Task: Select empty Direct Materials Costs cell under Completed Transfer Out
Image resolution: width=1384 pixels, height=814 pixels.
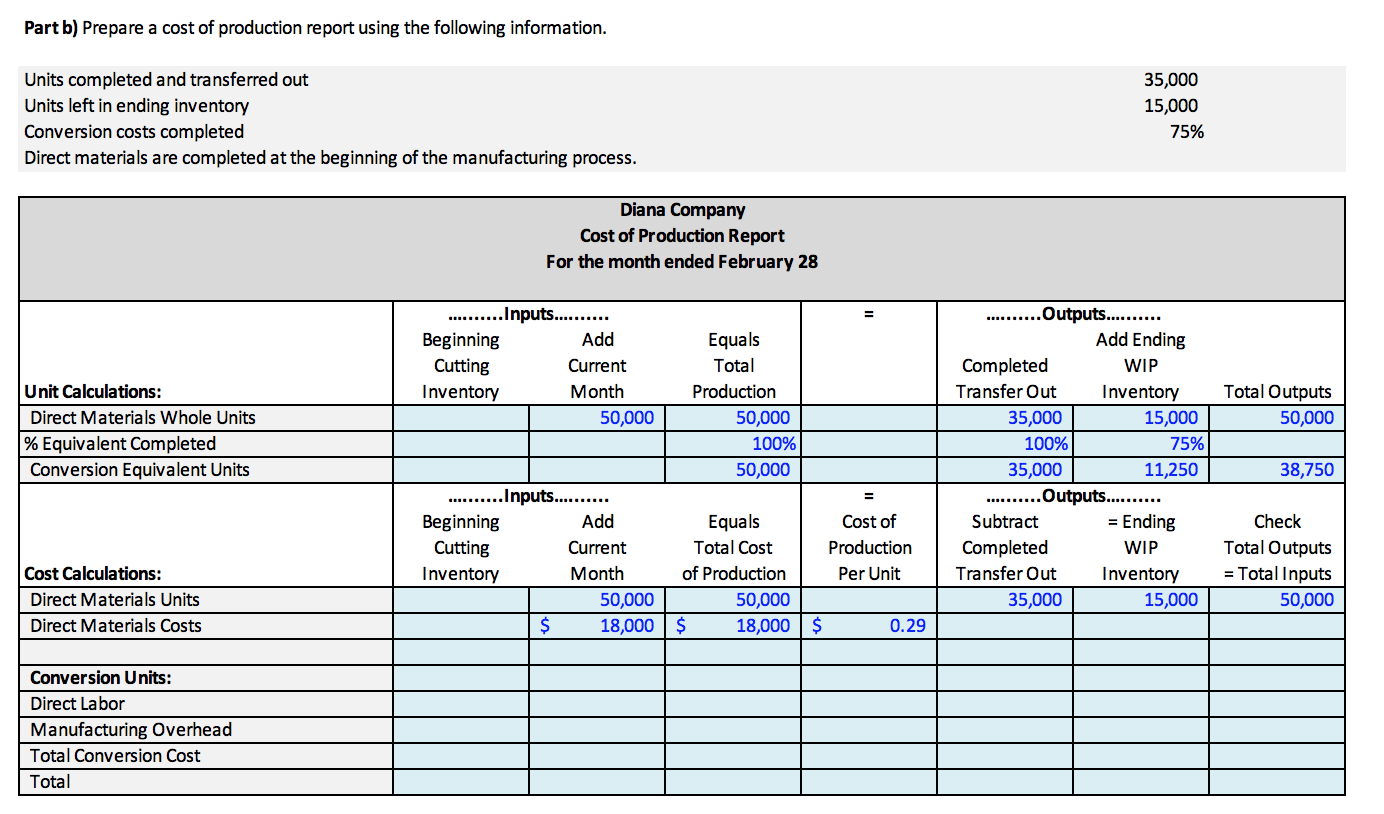Action: pyautogui.click(x=1005, y=626)
